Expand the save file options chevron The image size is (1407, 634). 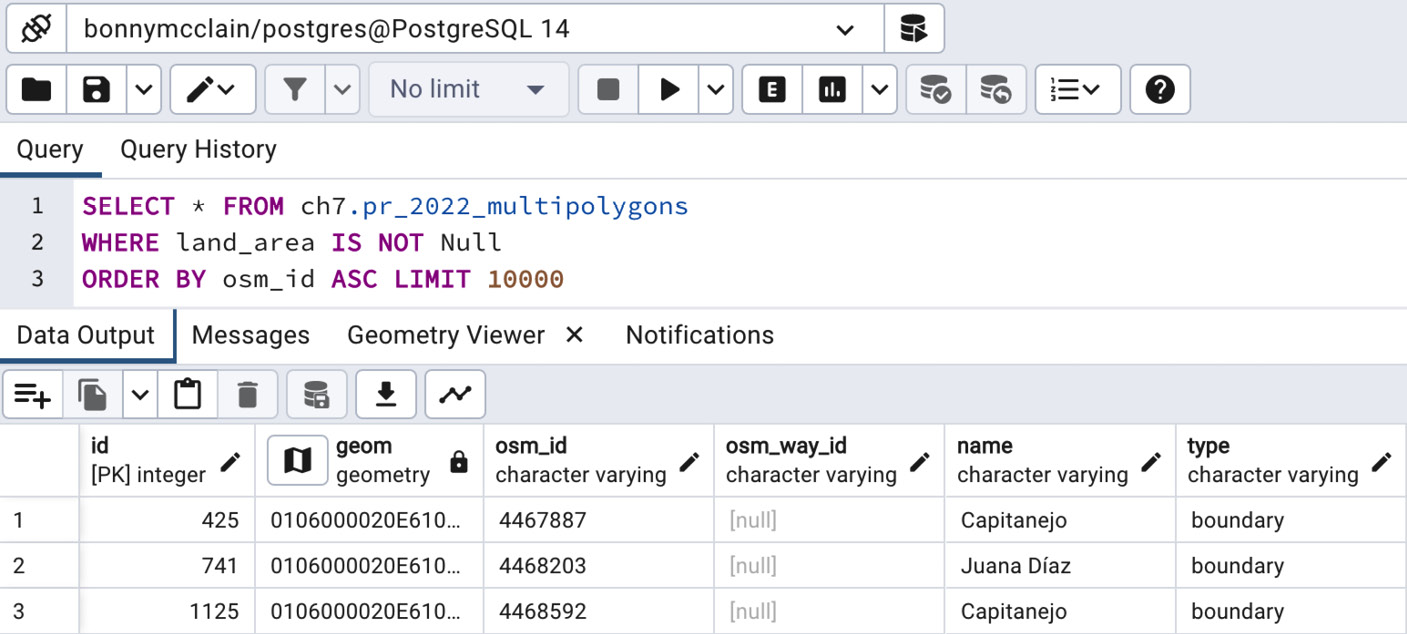pyautogui.click(x=143, y=89)
